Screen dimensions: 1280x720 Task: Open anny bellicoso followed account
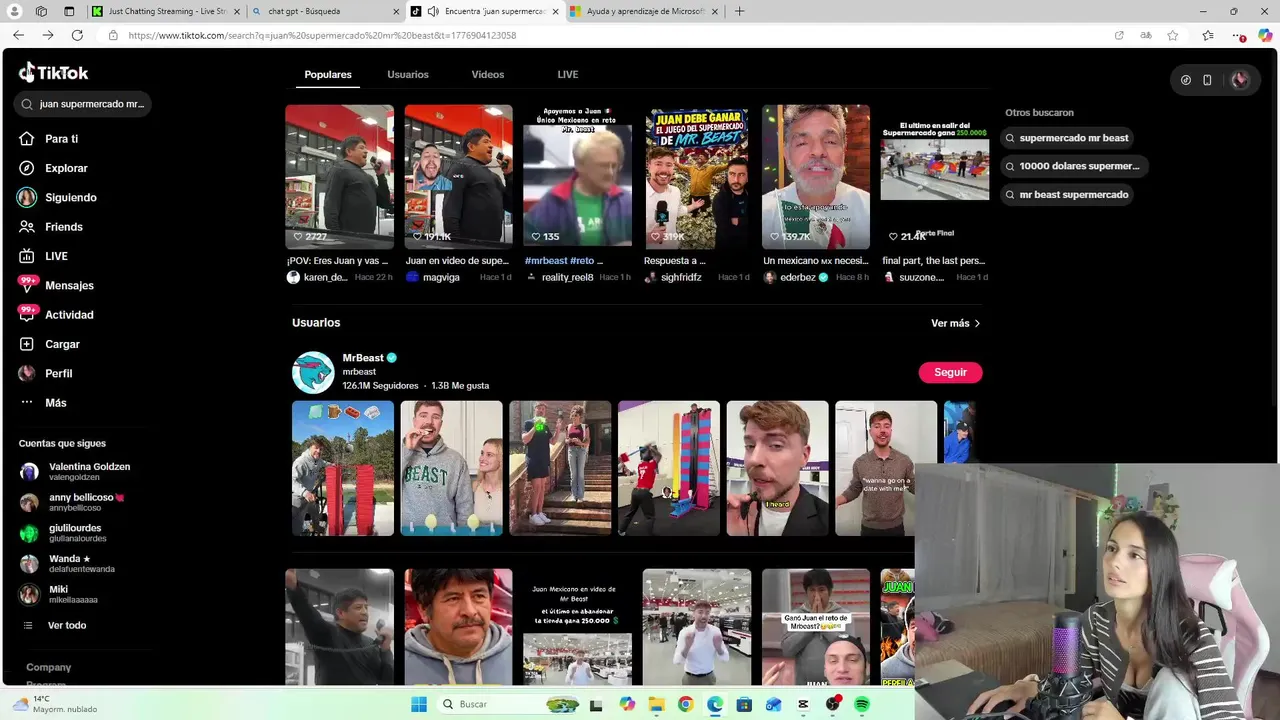71,502
